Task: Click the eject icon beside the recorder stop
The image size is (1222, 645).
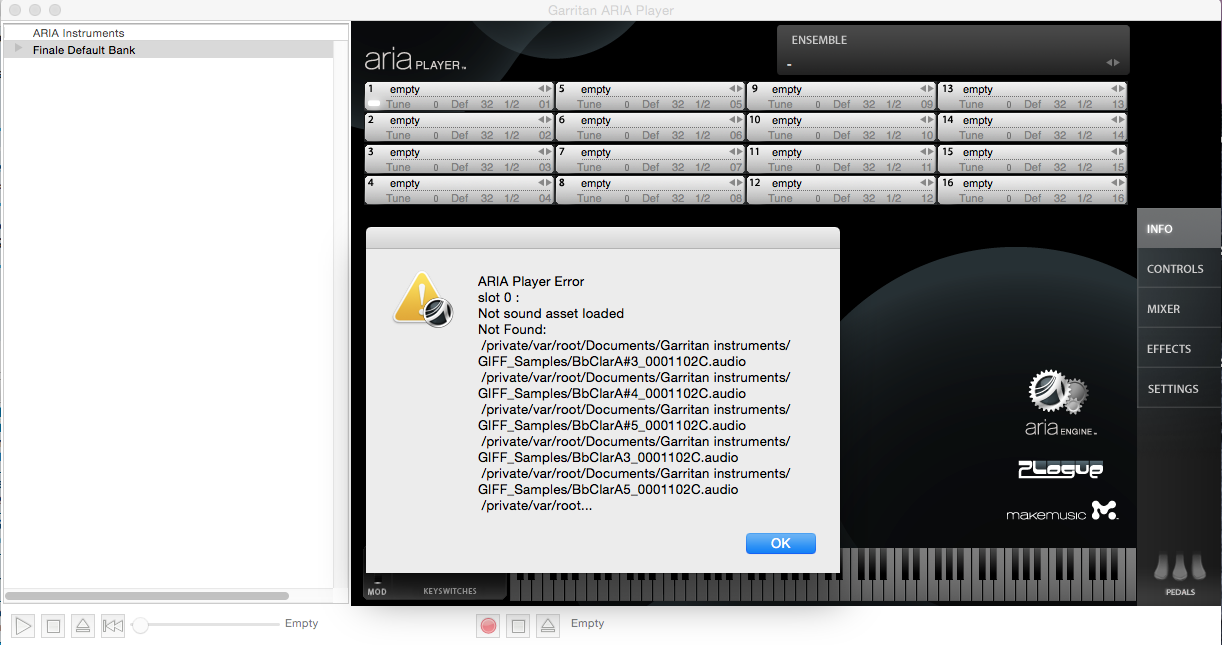Action: [547, 626]
